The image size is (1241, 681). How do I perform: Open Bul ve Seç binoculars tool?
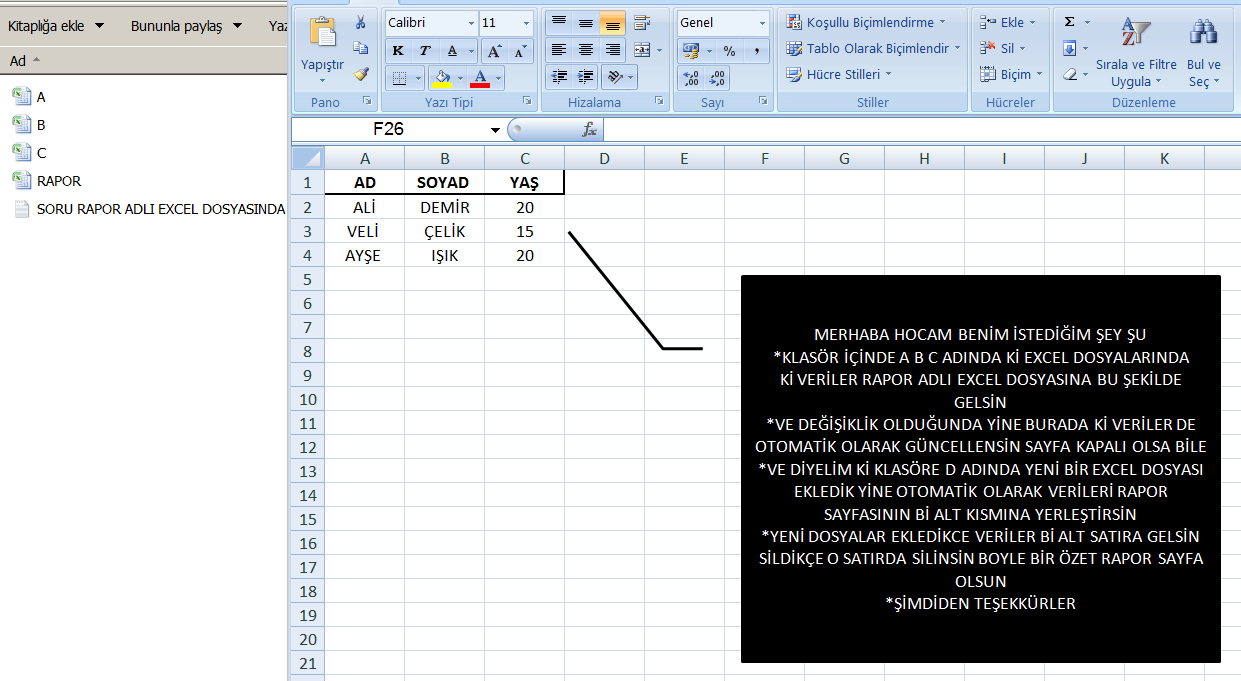coord(1203,55)
